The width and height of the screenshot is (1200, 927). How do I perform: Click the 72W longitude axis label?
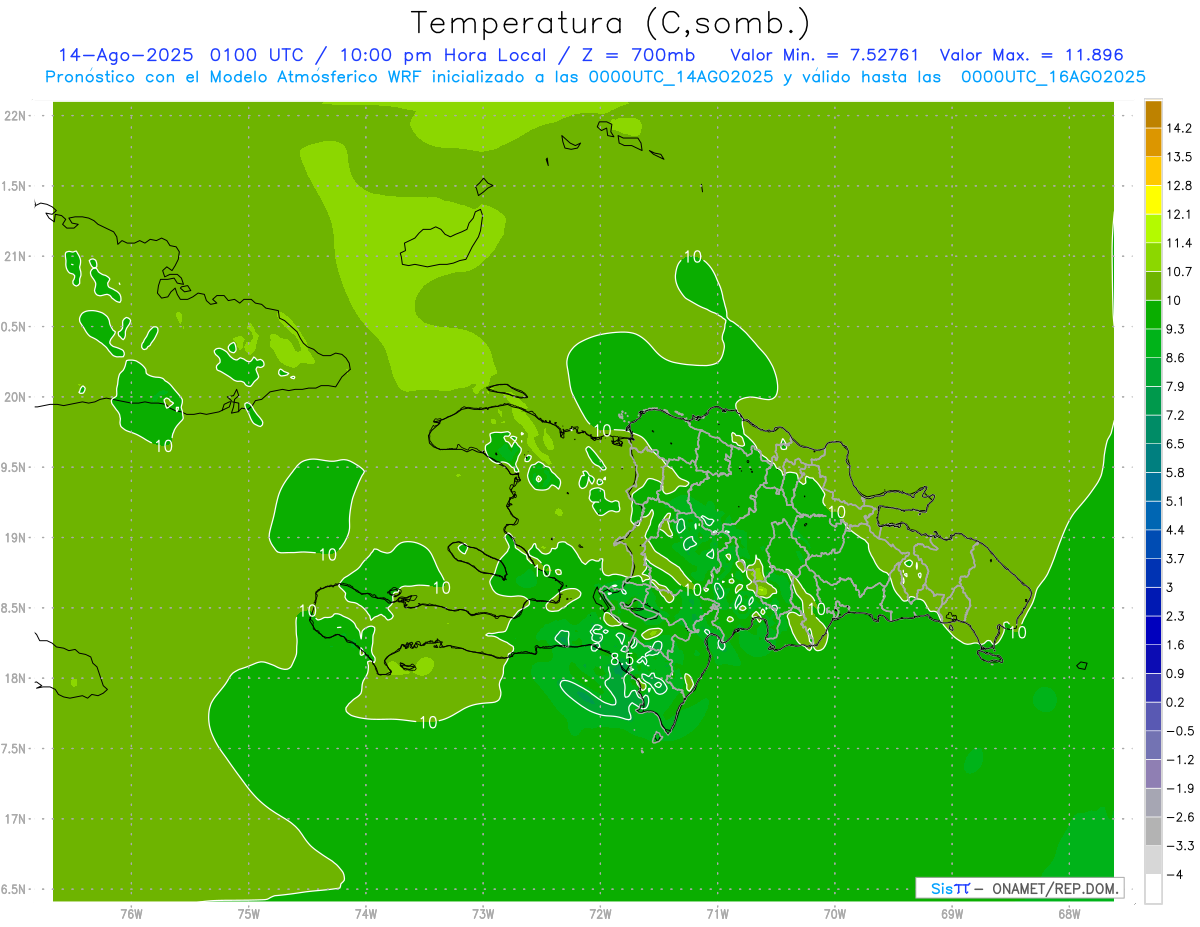pos(600,914)
